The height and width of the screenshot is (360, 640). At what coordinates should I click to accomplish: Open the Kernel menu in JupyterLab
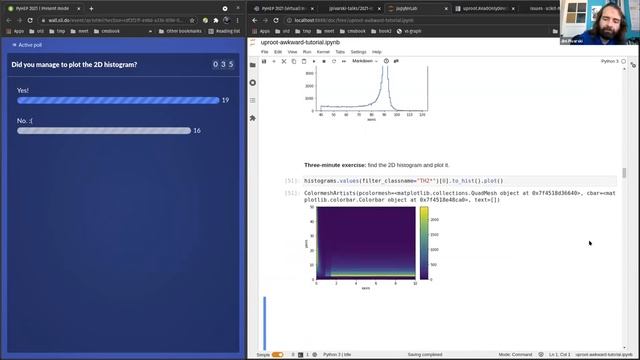[323, 52]
